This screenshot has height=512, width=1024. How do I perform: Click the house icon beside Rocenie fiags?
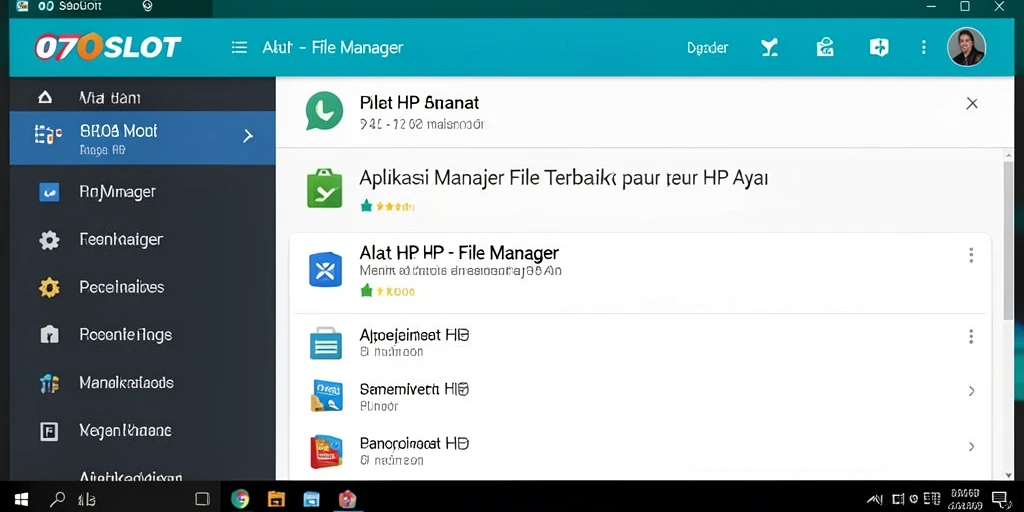tap(49, 335)
